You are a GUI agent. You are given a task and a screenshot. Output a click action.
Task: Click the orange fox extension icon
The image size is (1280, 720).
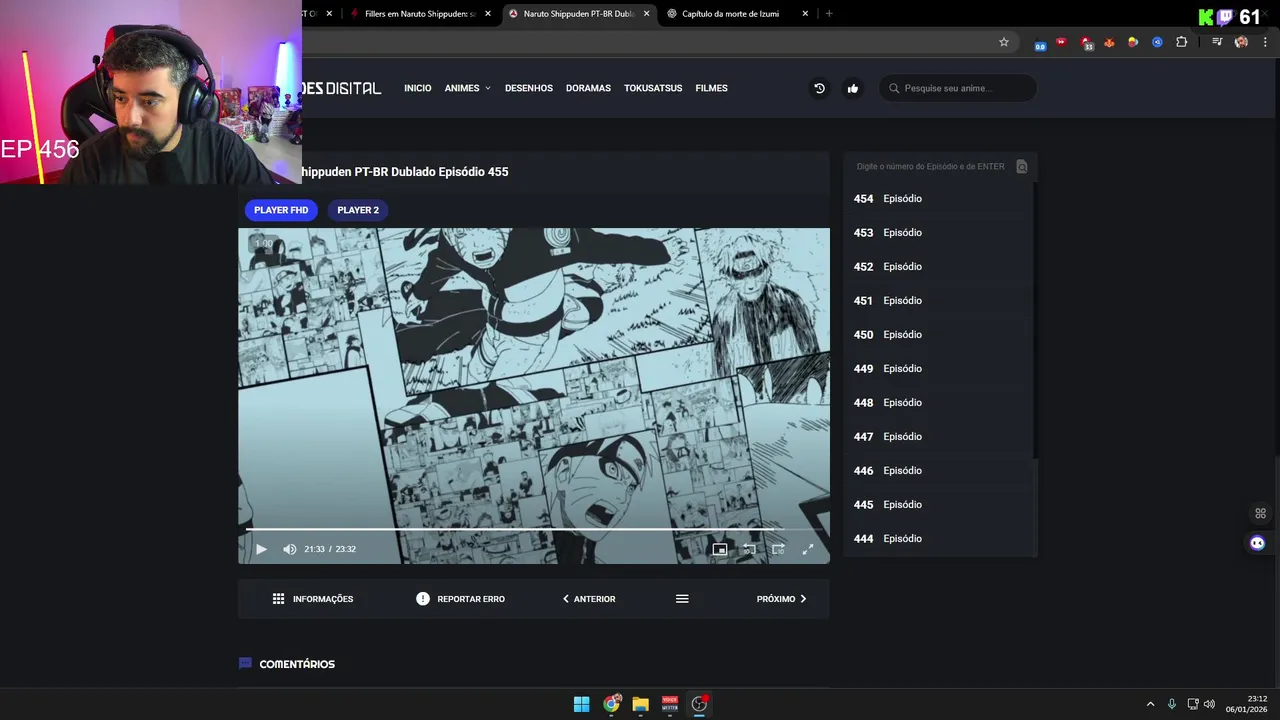coord(1109,42)
